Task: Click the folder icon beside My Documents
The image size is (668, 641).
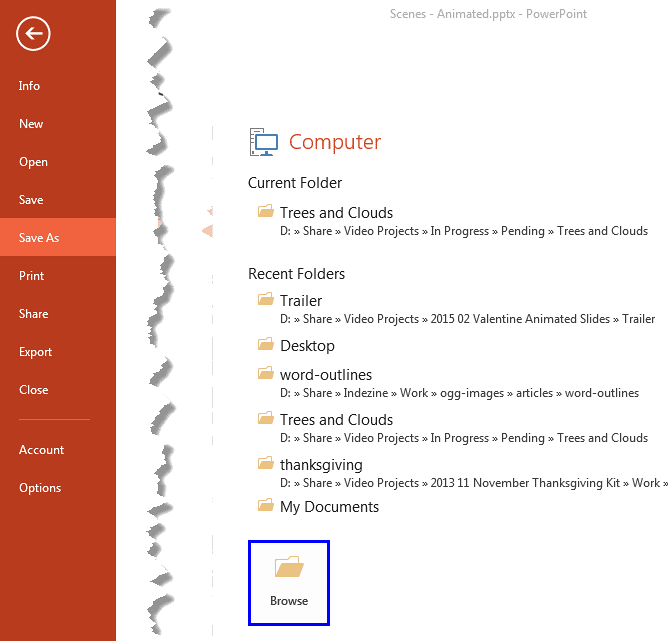Action: [265, 505]
